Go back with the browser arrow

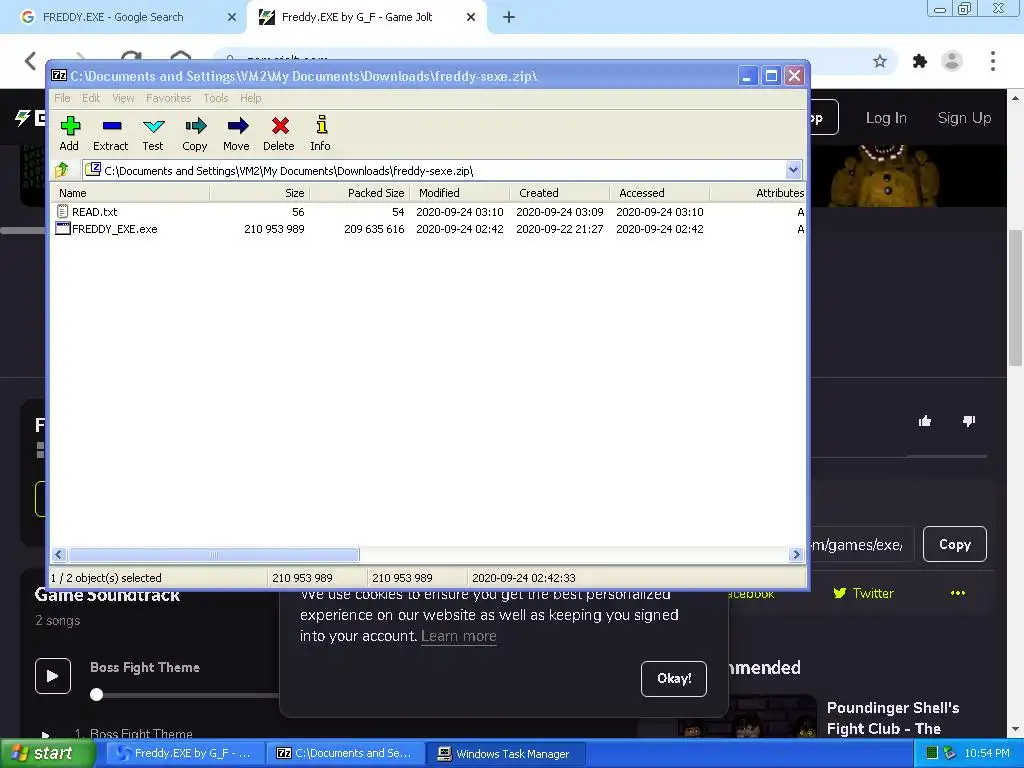click(31, 61)
